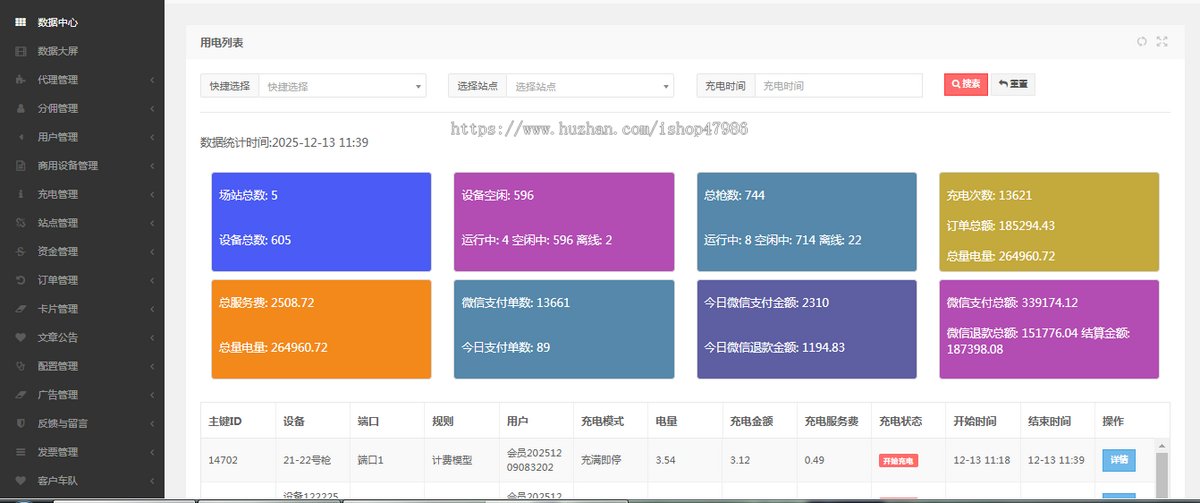Open 资金管理 menu label
This screenshot has height=503, width=1200.
[x=57, y=251]
